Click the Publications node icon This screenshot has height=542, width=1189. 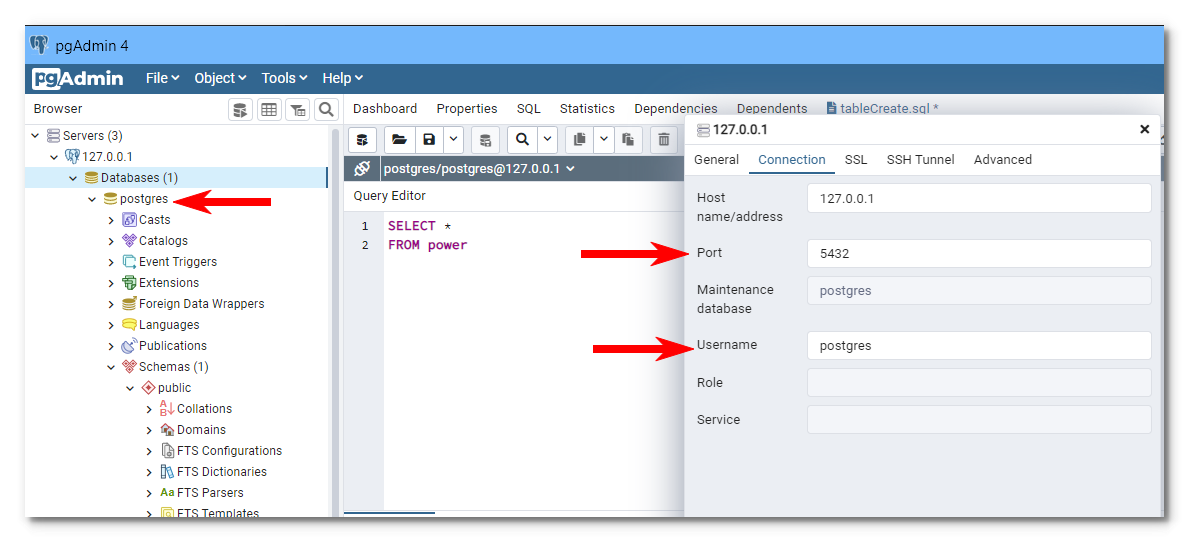[x=129, y=346]
